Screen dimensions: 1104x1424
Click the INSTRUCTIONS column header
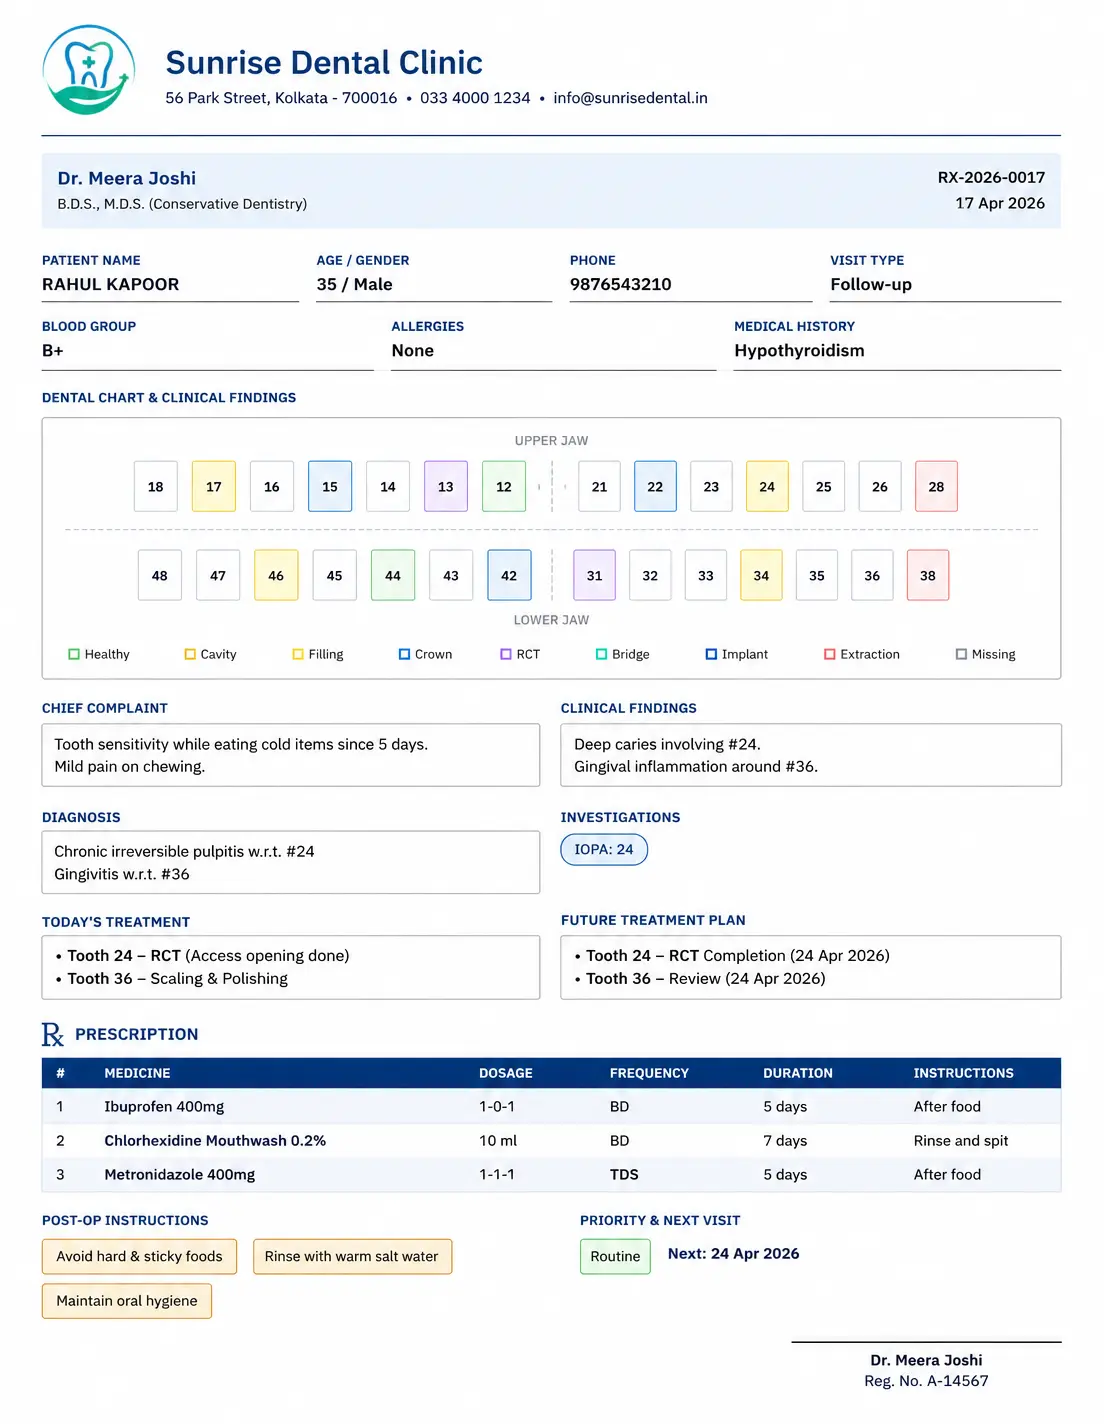click(963, 1073)
